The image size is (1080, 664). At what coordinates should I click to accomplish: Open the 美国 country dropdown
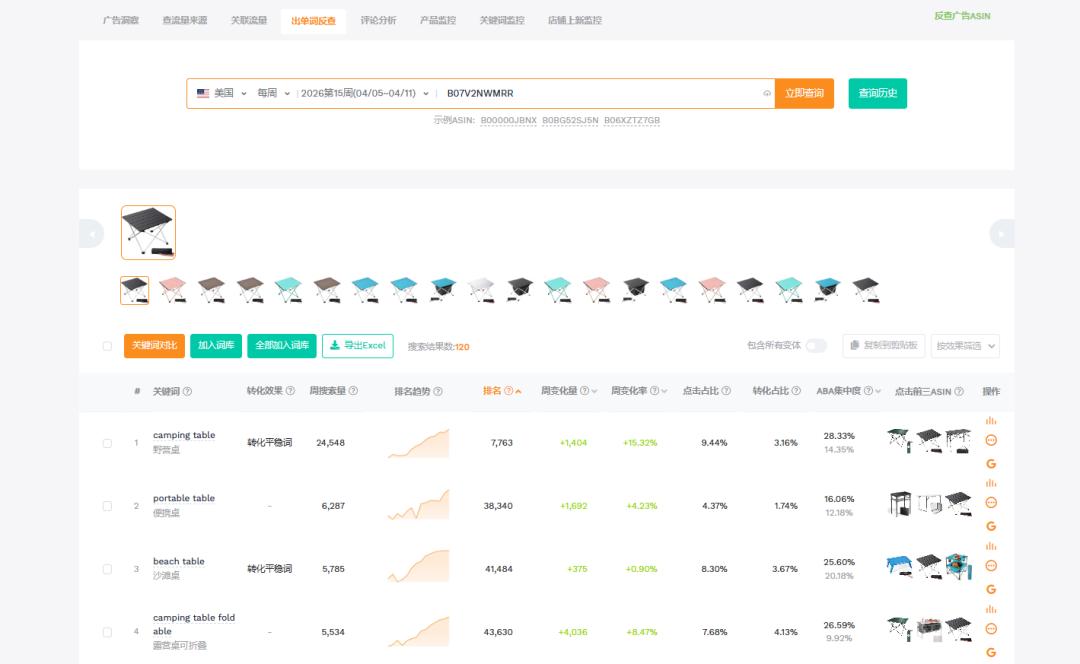(221, 93)
